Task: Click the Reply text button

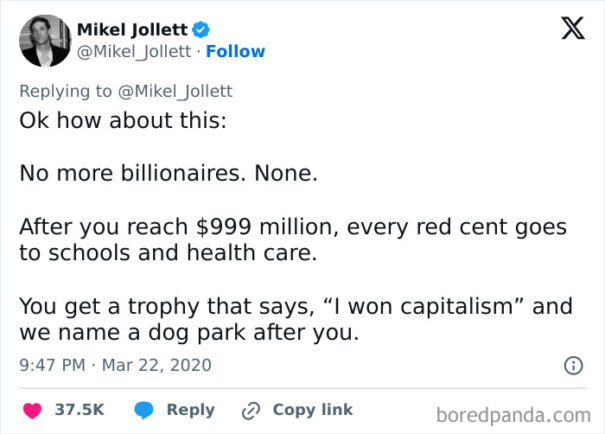Action: coord(191,410)
